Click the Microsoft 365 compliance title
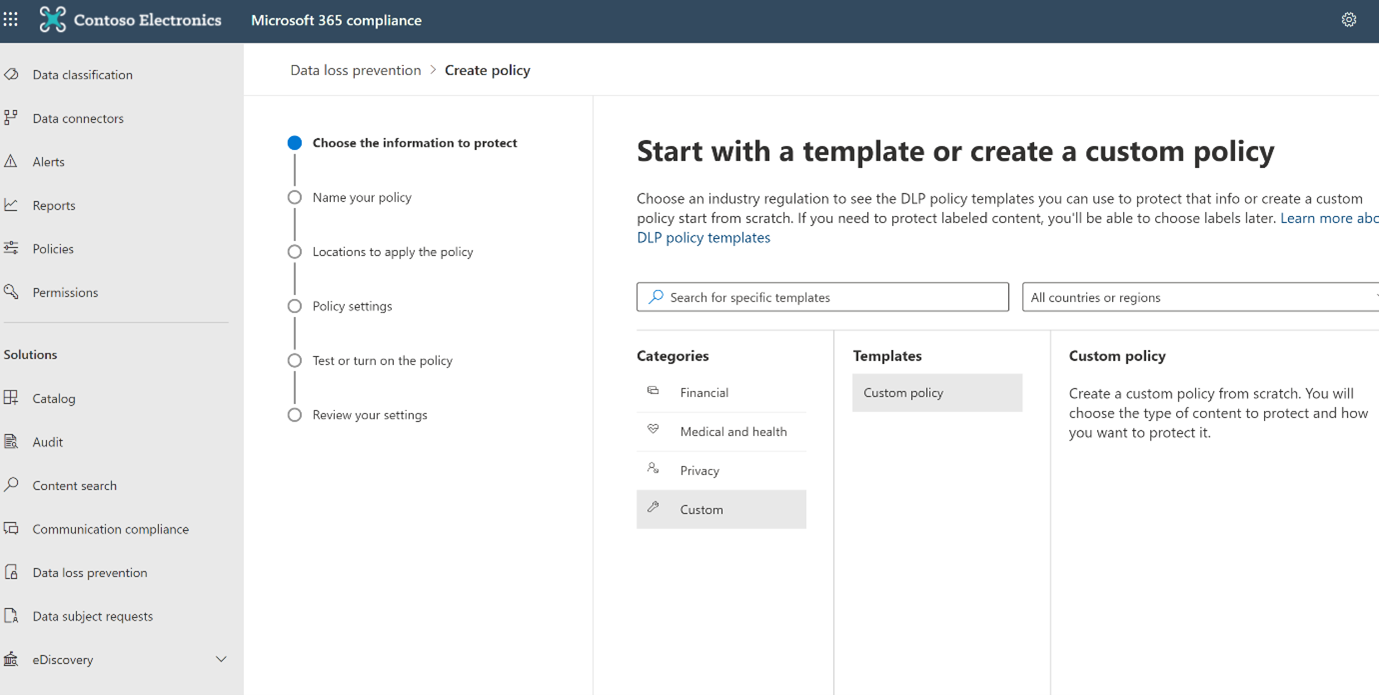 coord(336,20)
